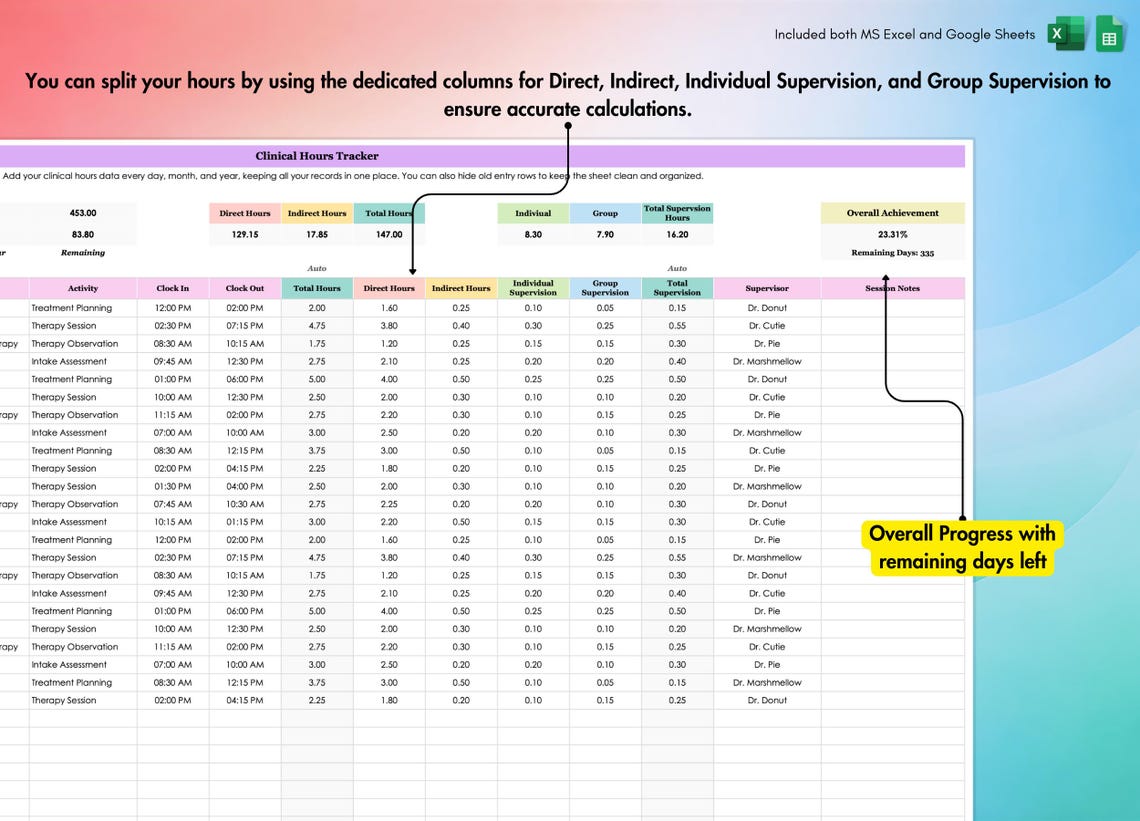Click the Group Supervision column header
The height and width of the screenshot is (821, 1140).
coord(605,288)
